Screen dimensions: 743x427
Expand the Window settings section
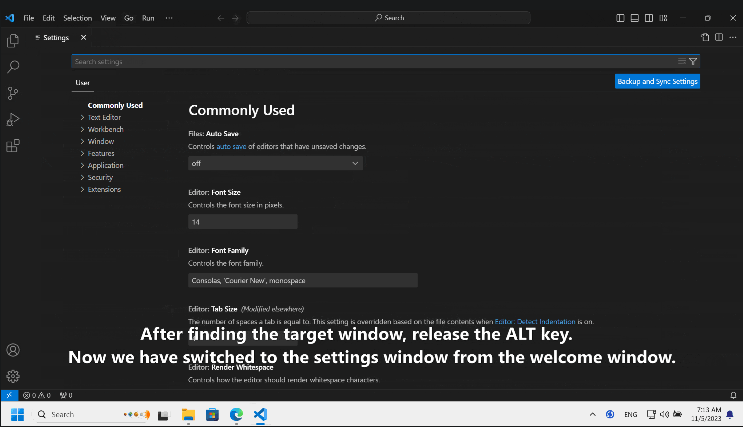pyautogui.click(x=100, y=141)
